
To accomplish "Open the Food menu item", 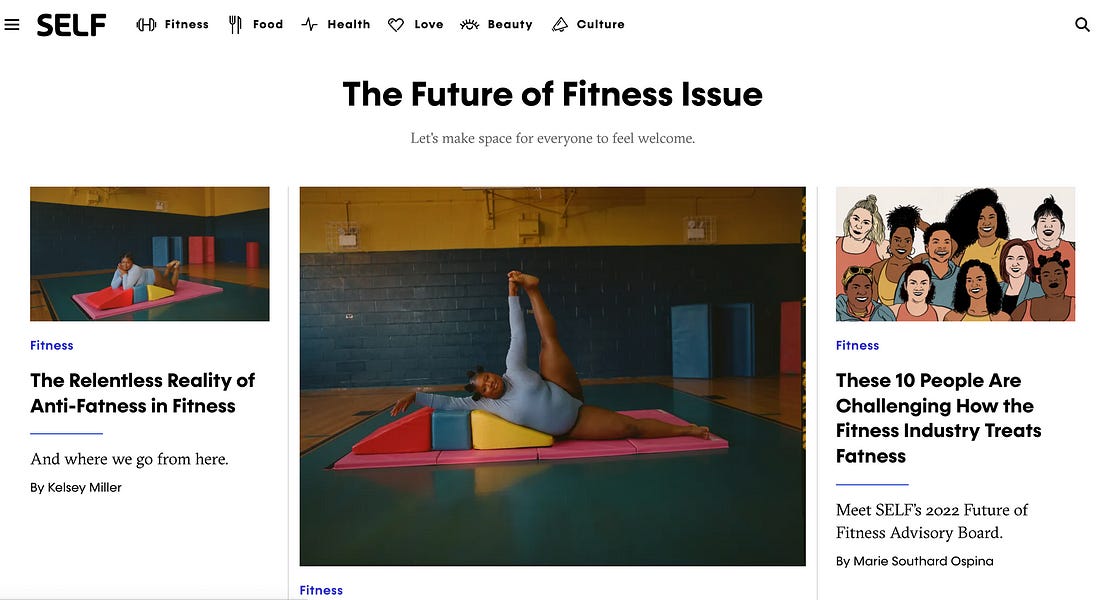I will (x=268, y=25).
